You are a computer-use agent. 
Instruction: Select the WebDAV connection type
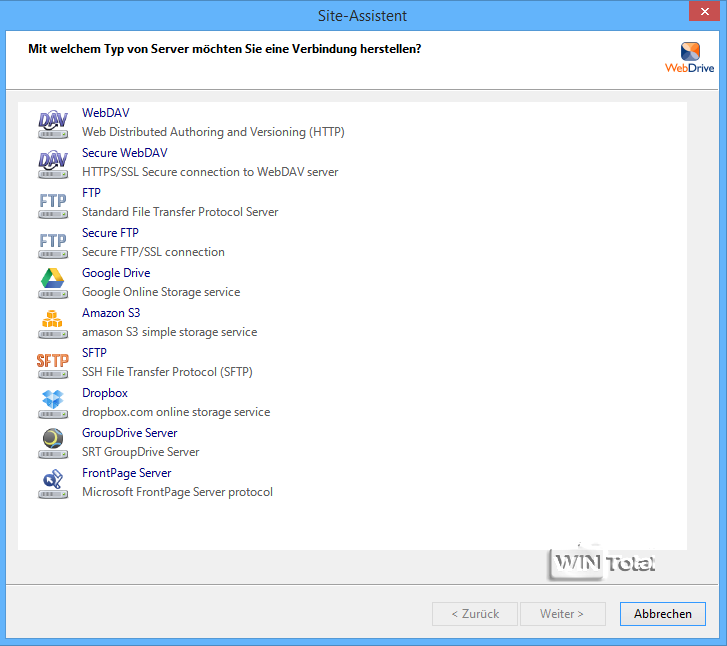pyautogui.click(x=106, y=113)
